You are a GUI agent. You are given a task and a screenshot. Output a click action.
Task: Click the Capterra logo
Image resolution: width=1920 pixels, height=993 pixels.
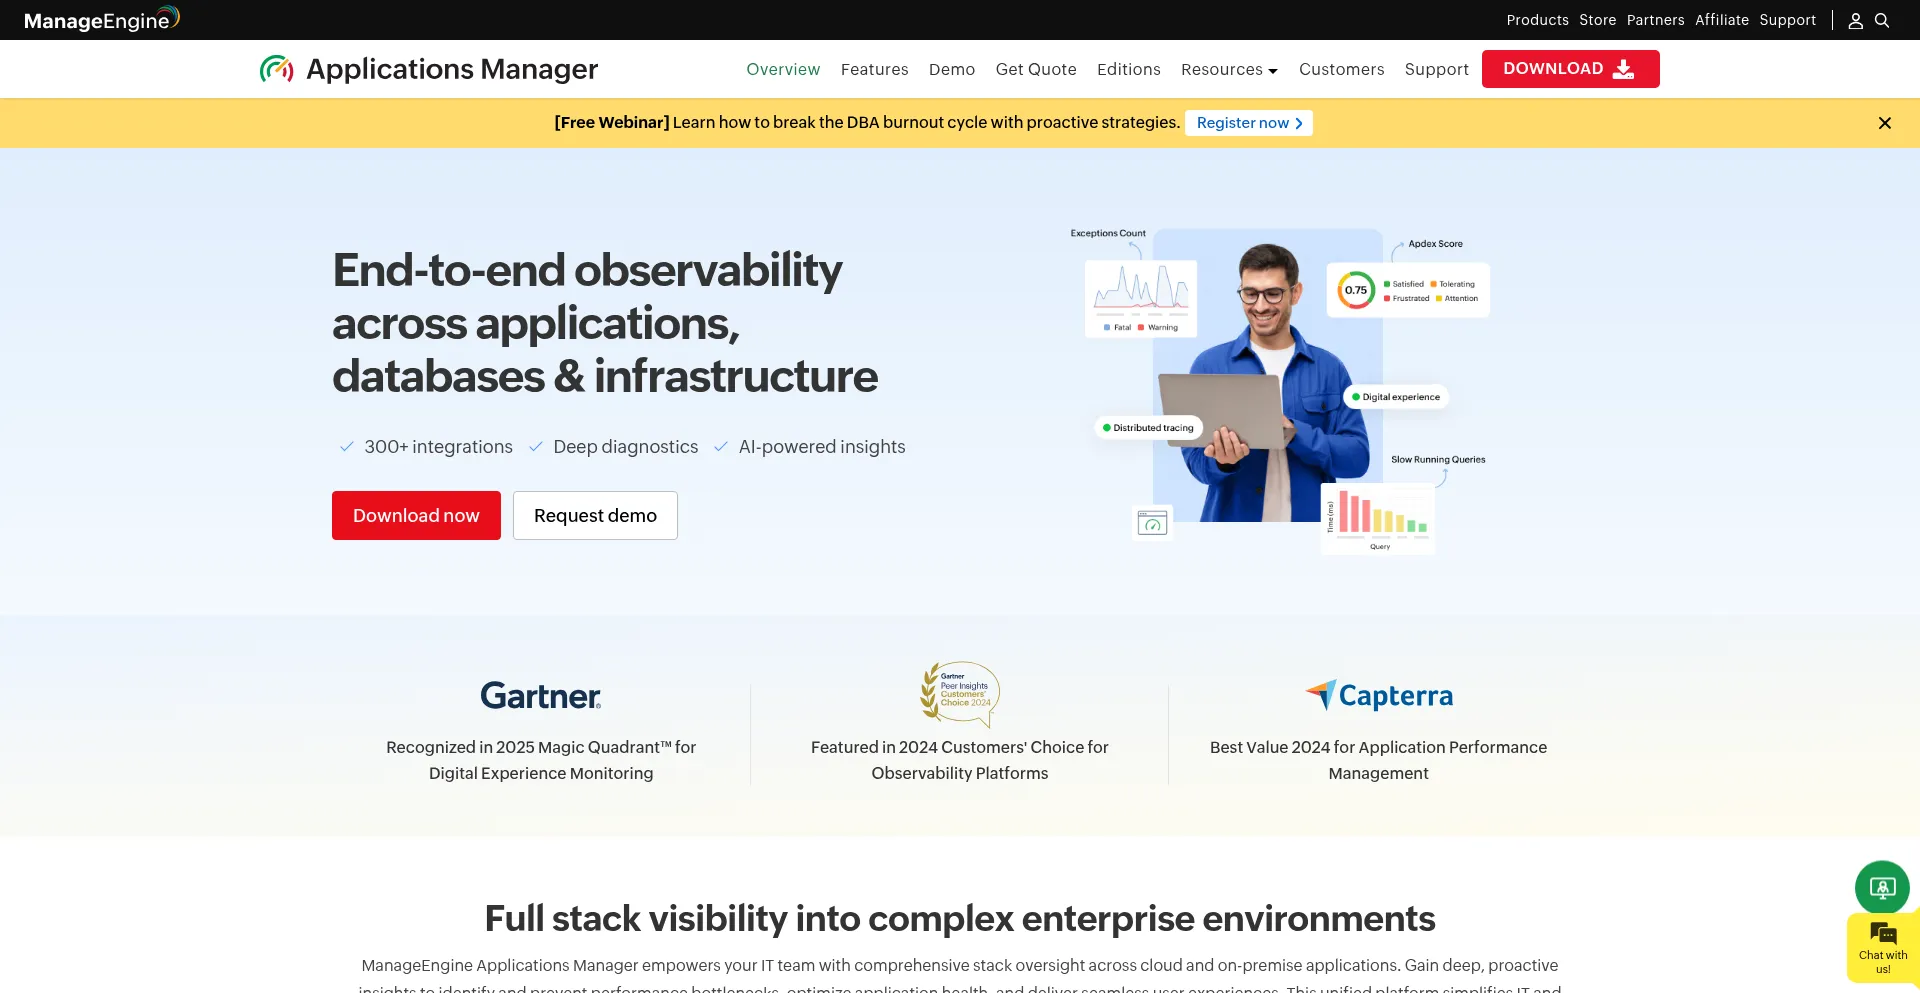coord(1379,695)
